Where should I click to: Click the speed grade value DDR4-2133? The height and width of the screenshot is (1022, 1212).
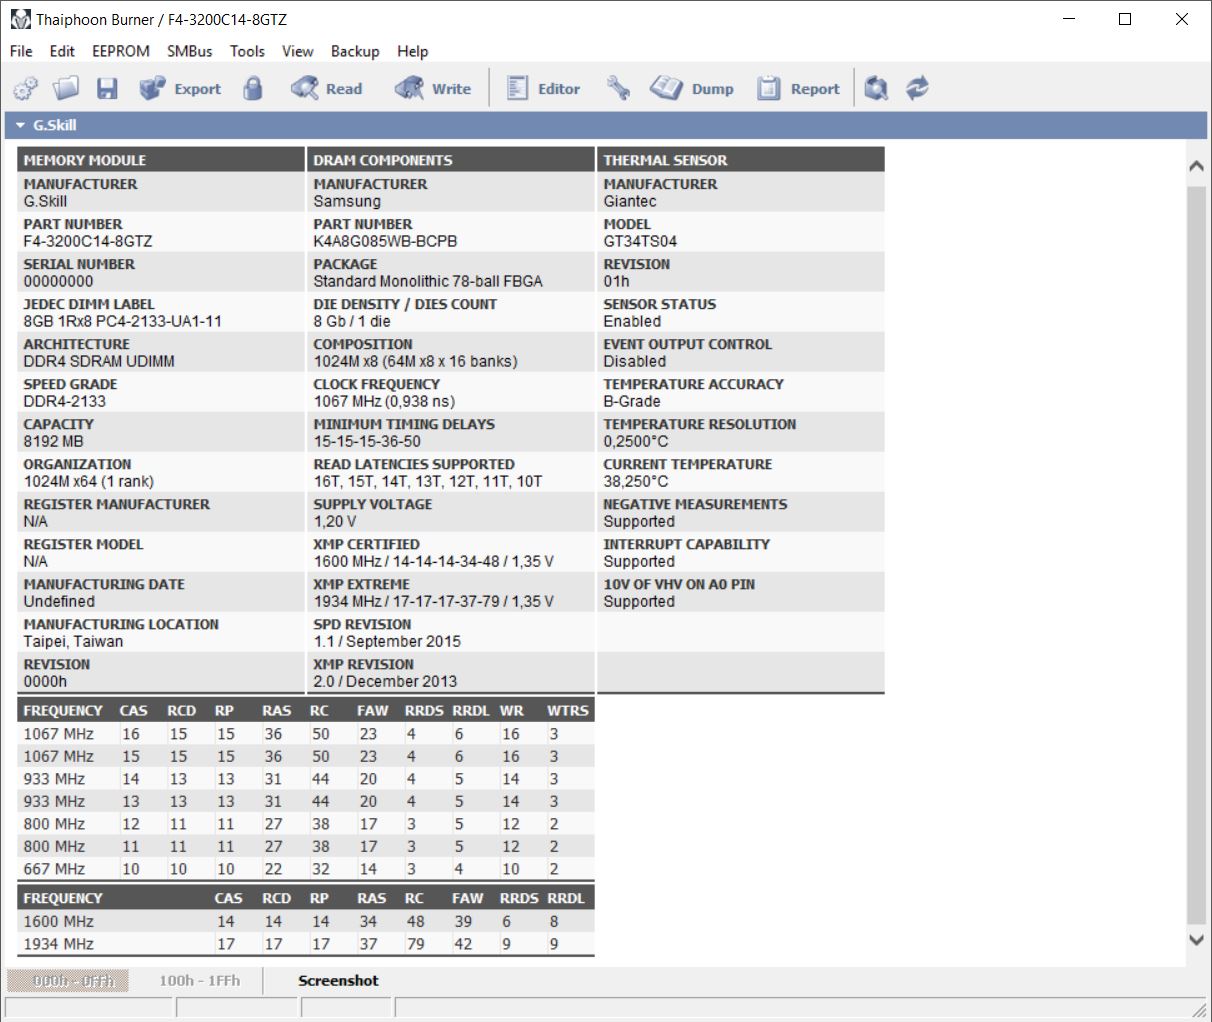coord(64,401)
